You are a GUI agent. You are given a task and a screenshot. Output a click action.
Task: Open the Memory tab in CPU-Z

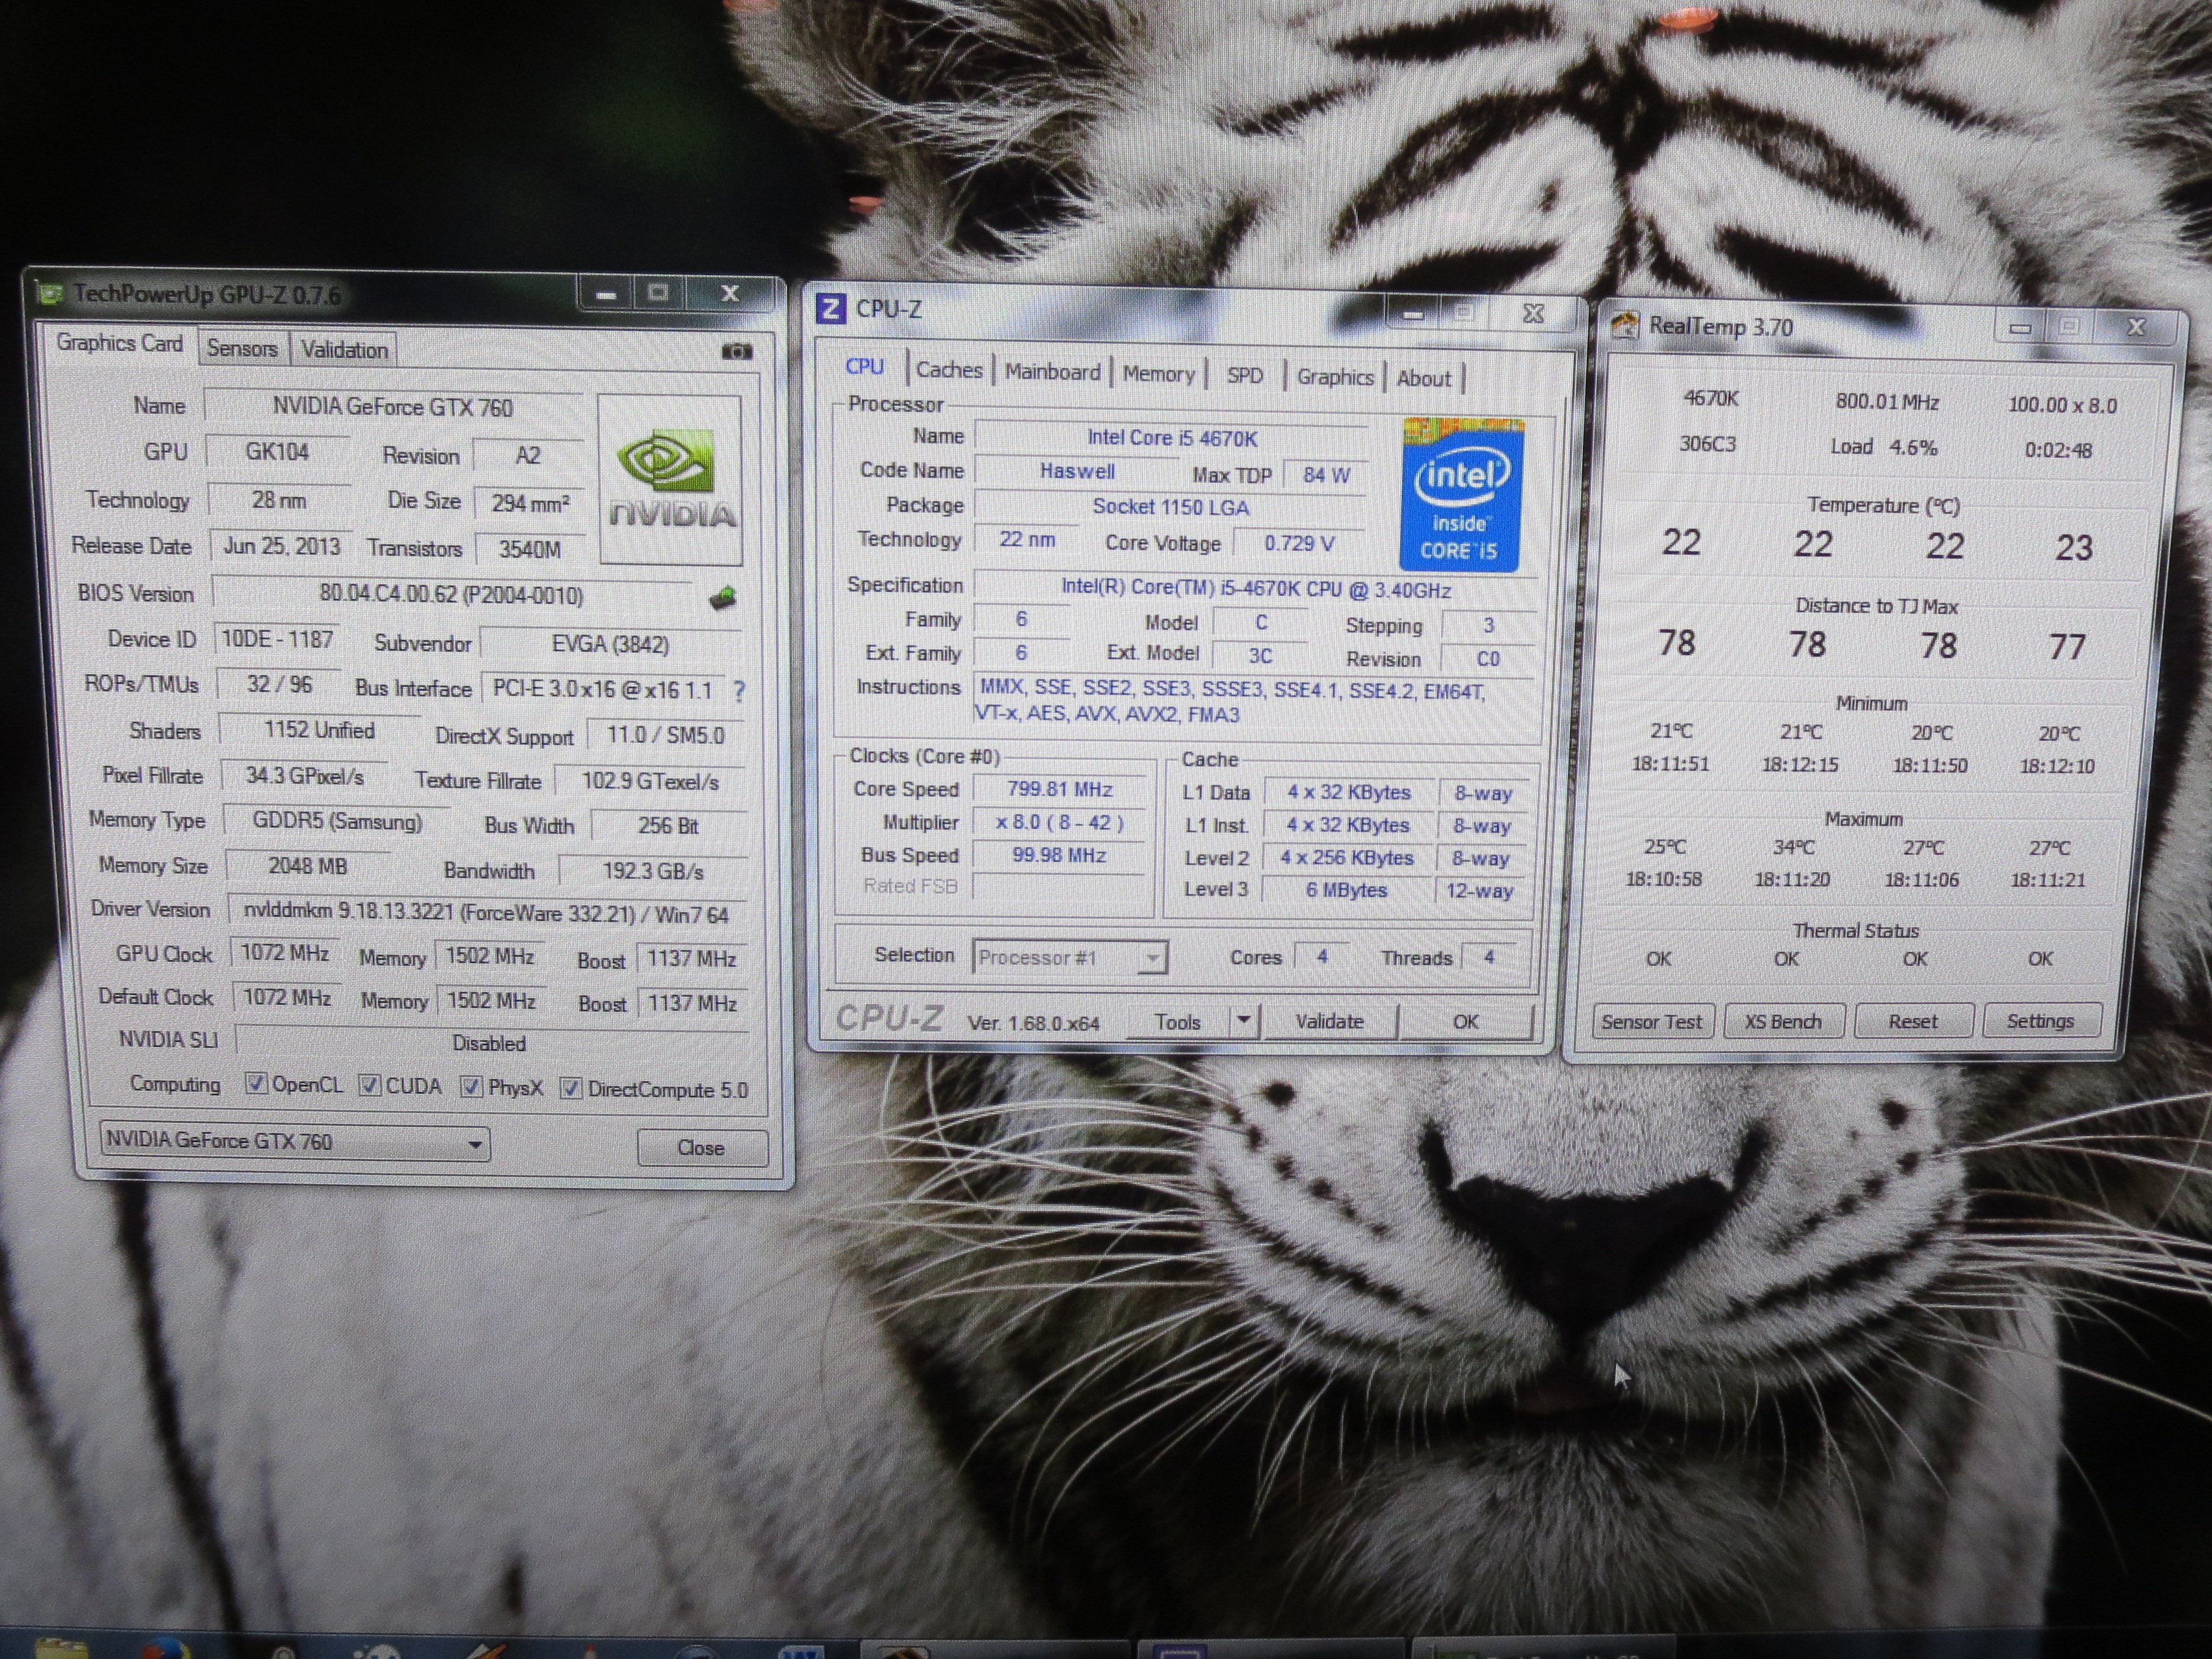point(1158,374)
